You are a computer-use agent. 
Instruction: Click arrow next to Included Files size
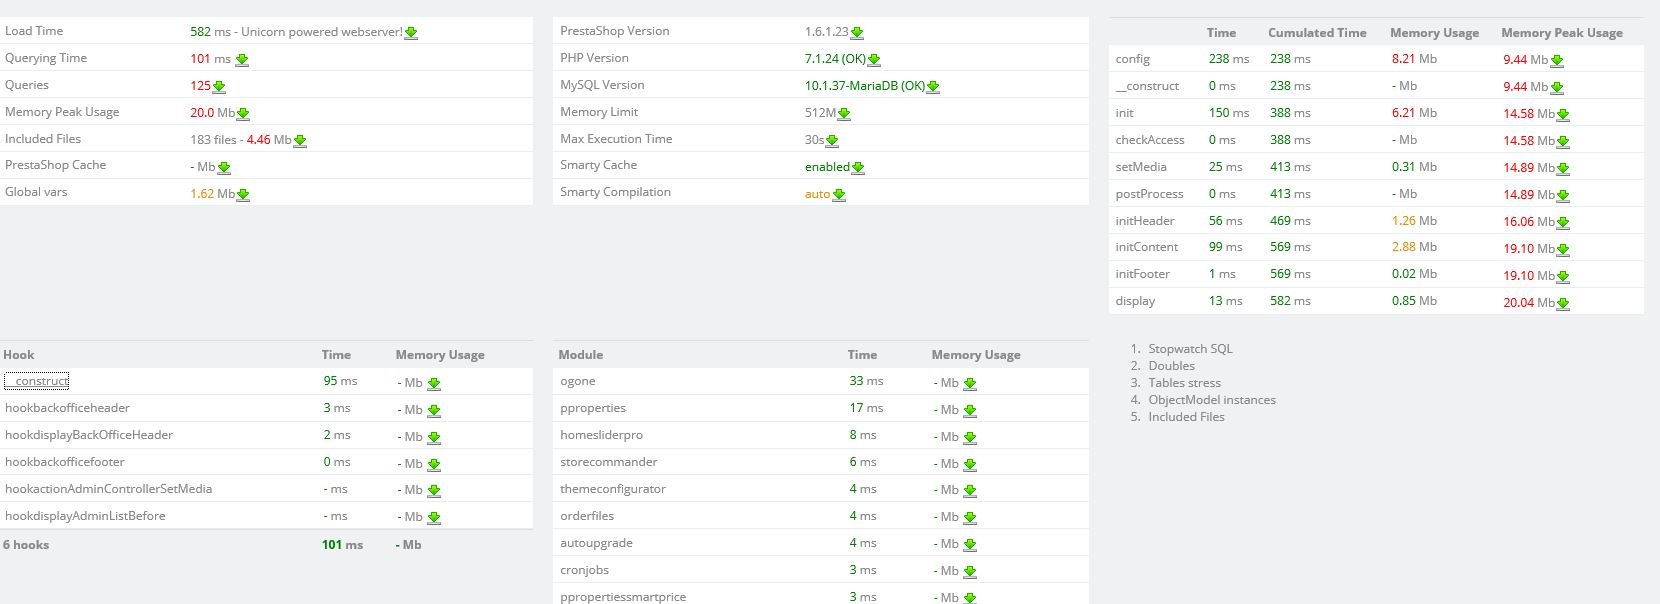click(x=300, y=141)
